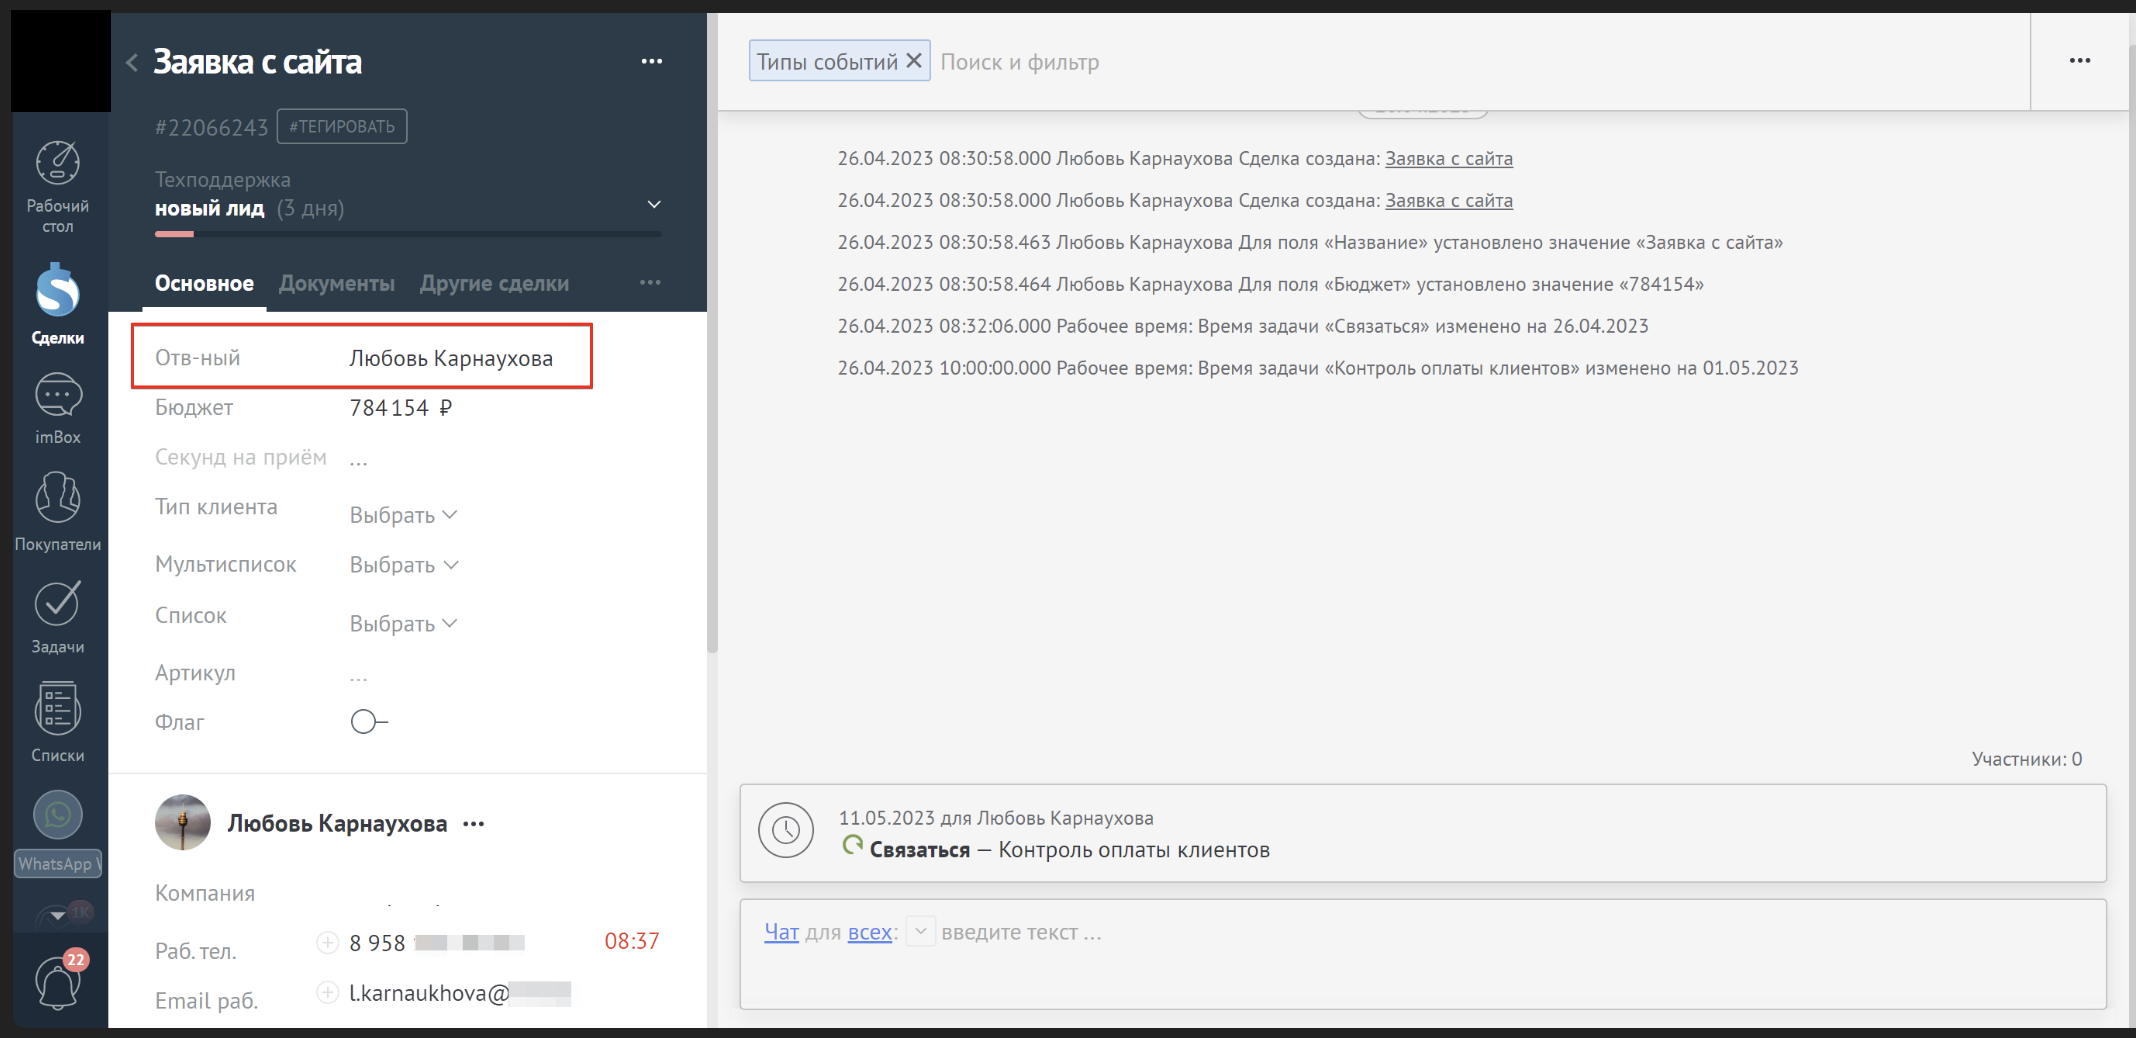The width and height of the screenshot is (2136, 1038).
Task: Click the green refresh icon before Связаться
Action: tap(852, 846)
